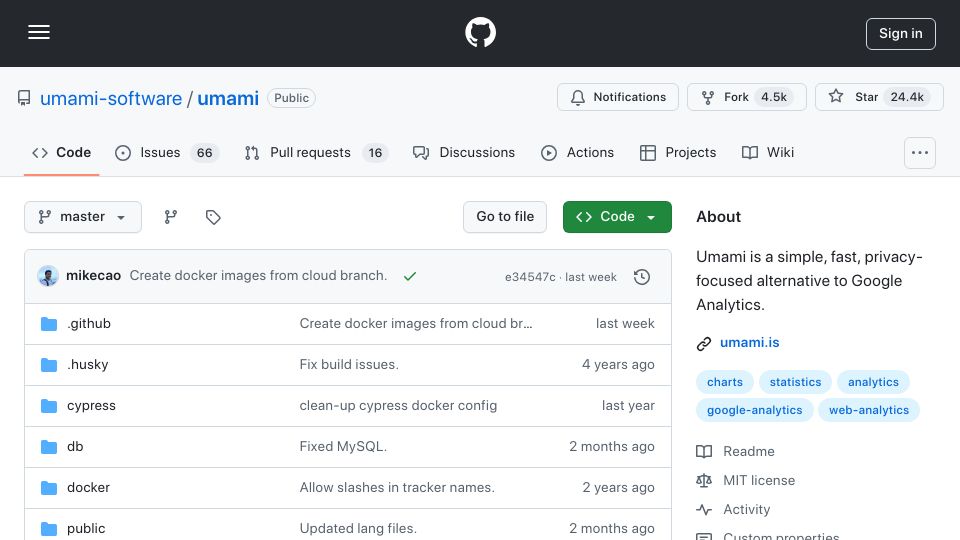Open the three-dot overflow menu
This screenshot has height=540, width=960.
920,152
